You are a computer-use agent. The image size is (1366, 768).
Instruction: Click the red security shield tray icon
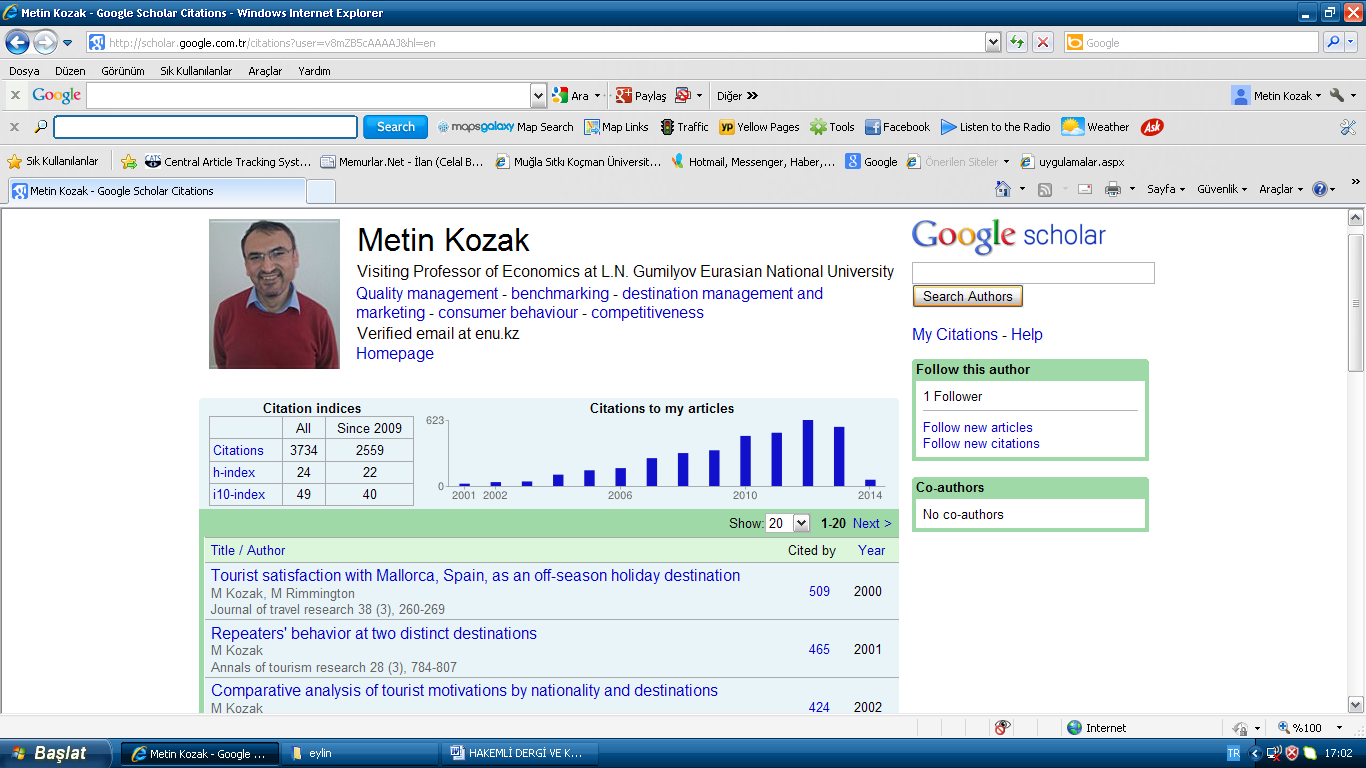point(1292,753)
